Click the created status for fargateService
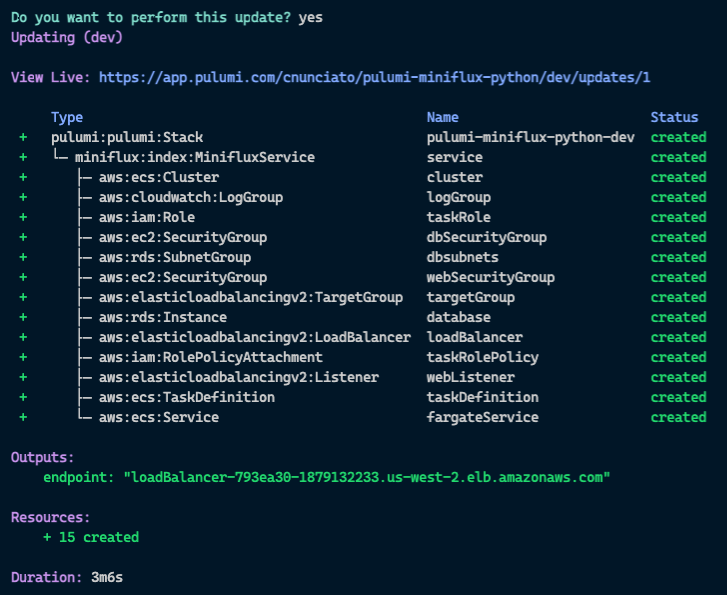Screen dimensions: 727x595 point(678,417)
